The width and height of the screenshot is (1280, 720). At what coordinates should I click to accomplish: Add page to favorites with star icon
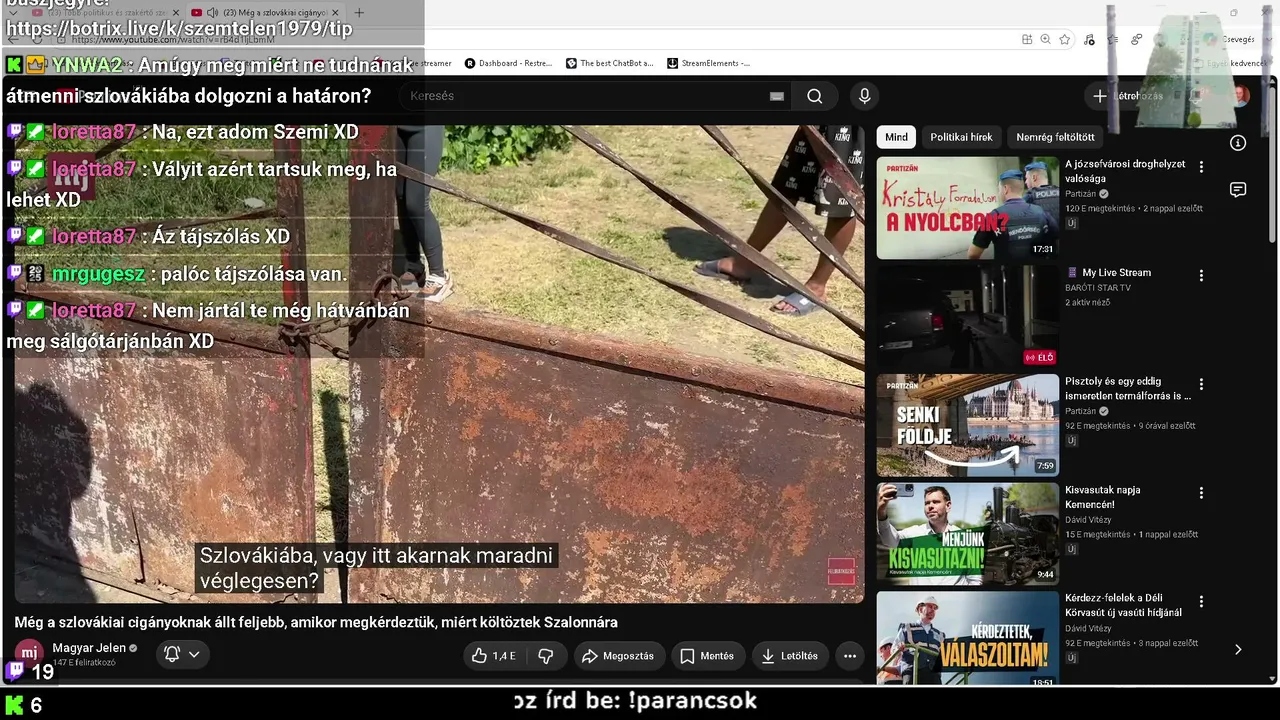[x=1065, y=39]
